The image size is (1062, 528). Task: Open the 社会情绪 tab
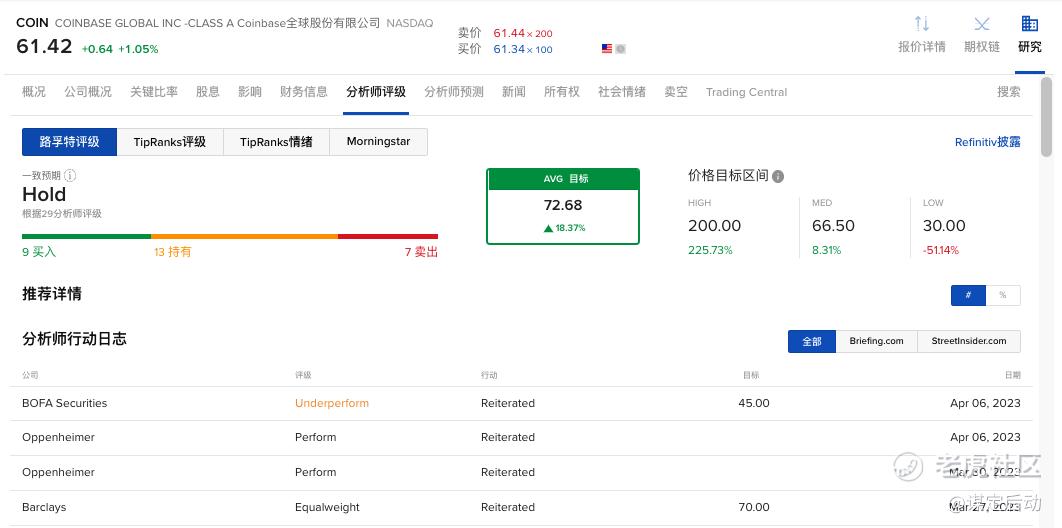click(x=622, y=92)
